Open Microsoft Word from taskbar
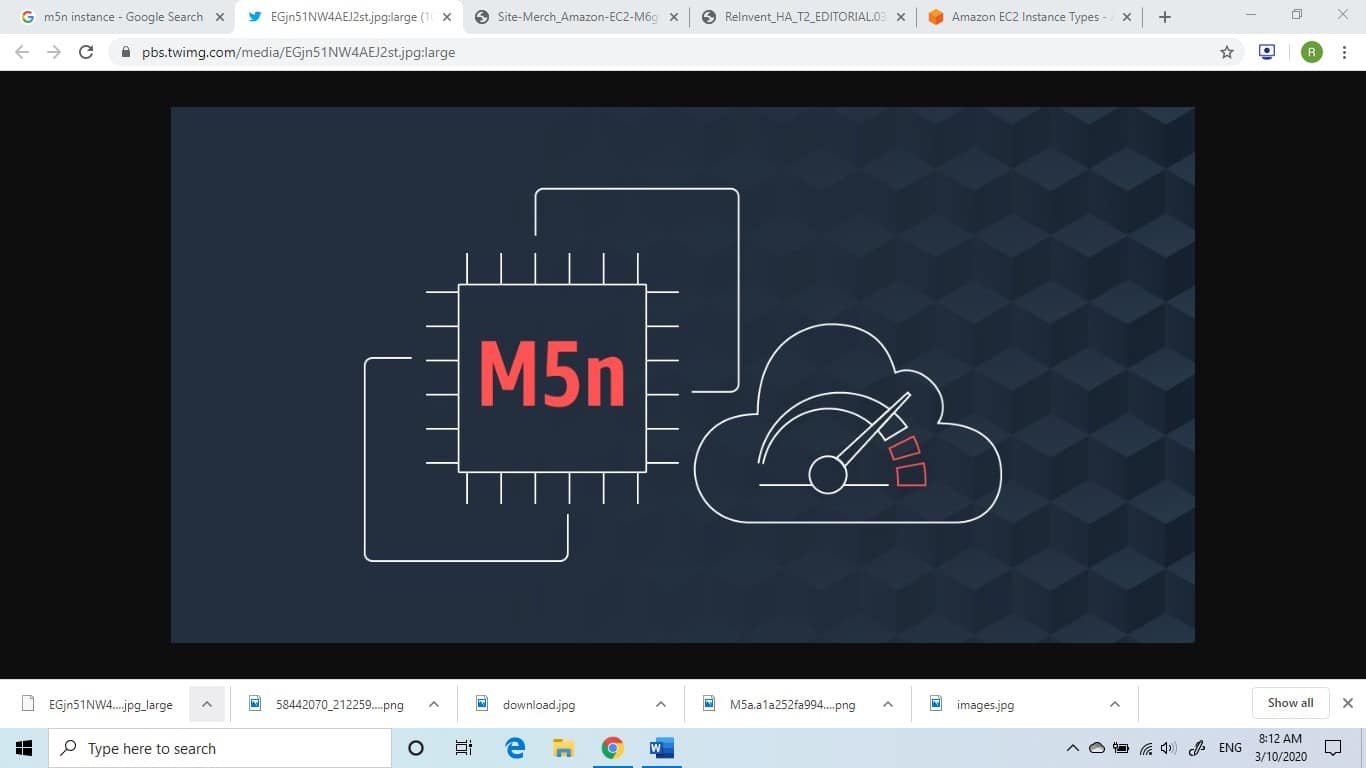The width and height of the screenshot is (1366, 768). (661, 748)
